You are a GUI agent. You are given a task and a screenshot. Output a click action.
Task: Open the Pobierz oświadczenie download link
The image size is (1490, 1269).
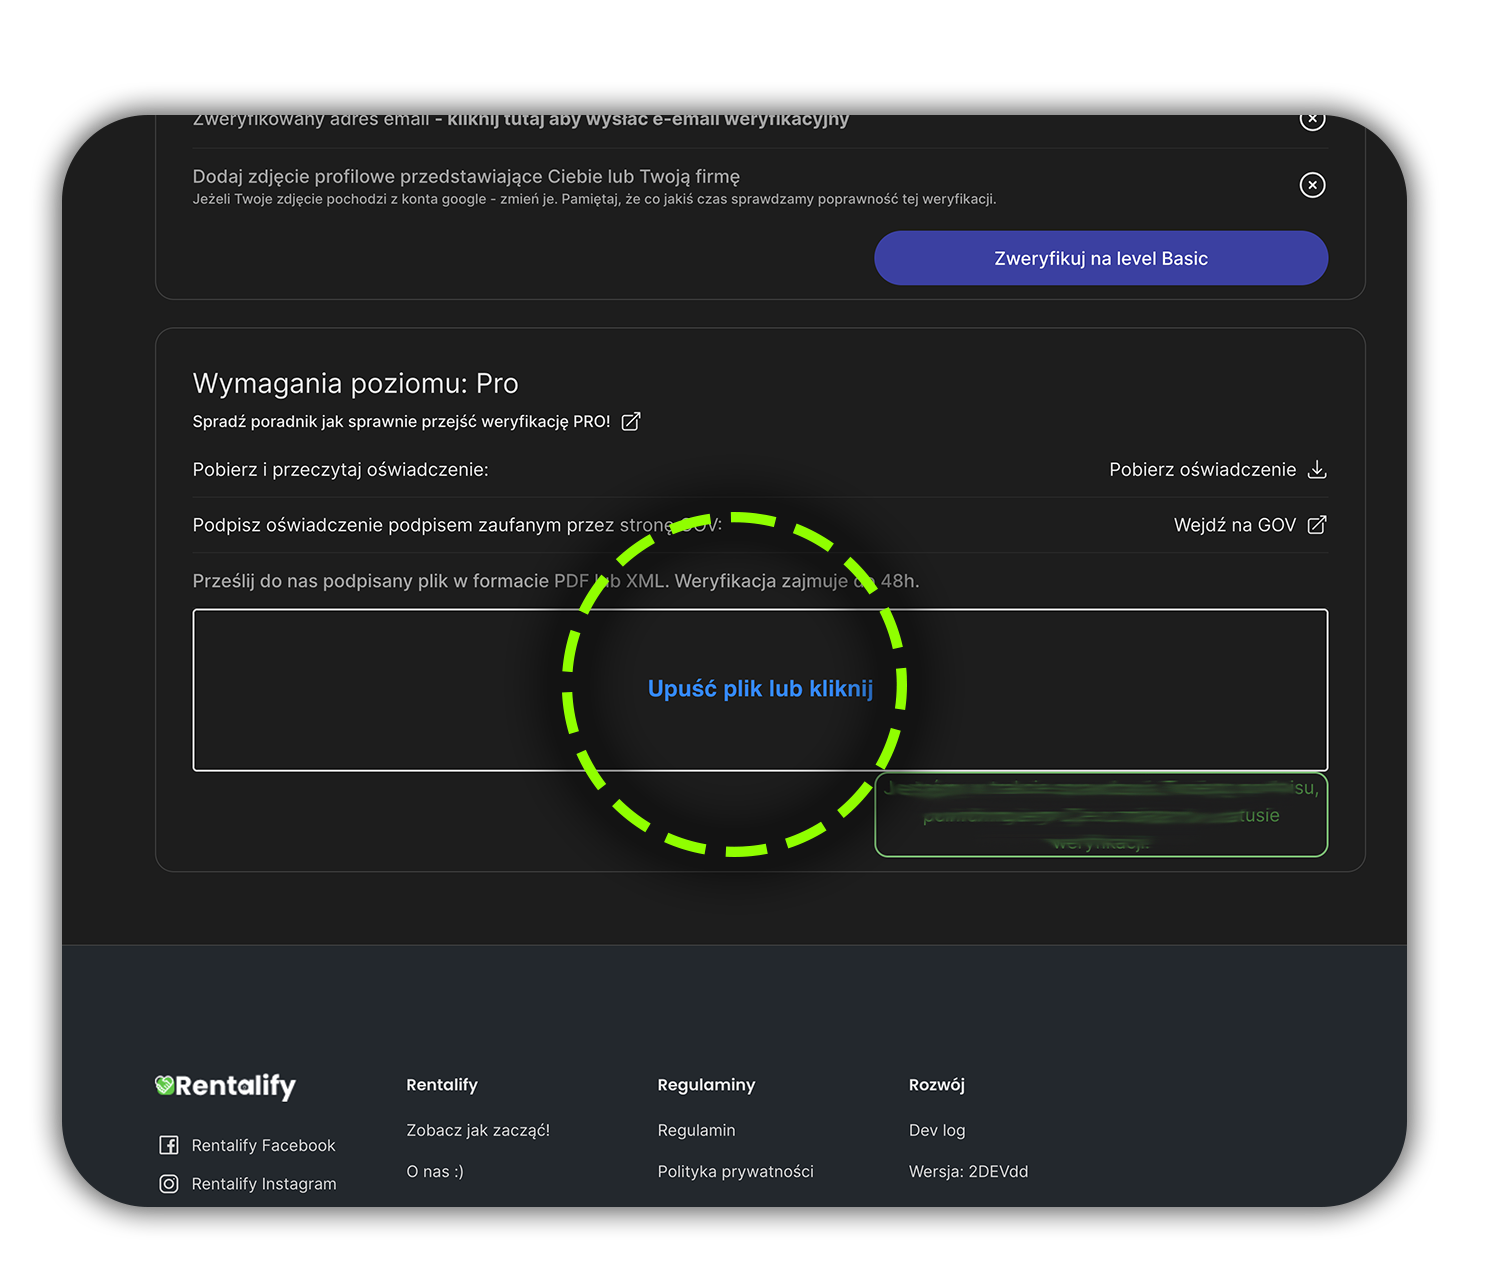click(1202, 470)
